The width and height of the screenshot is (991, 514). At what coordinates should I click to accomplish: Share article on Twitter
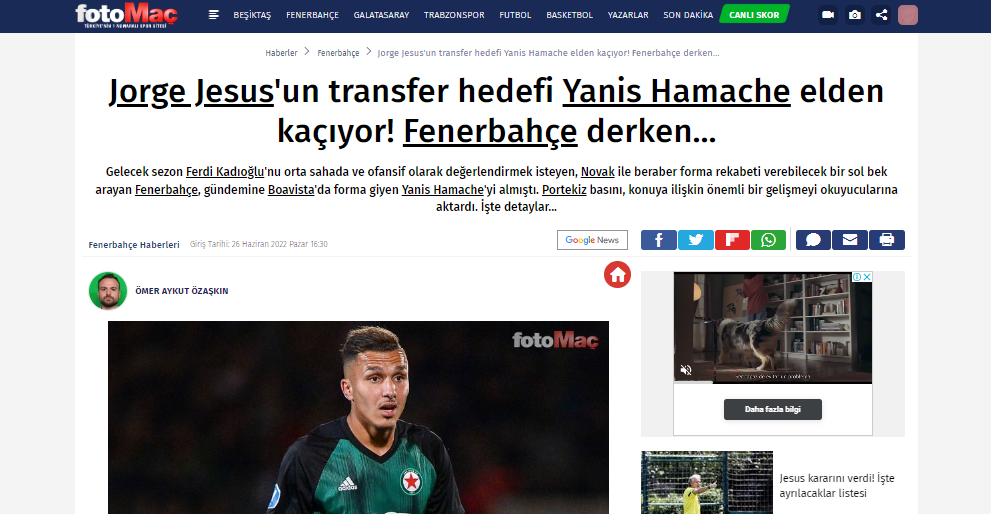pyautogui.click(x=695, y=240)
